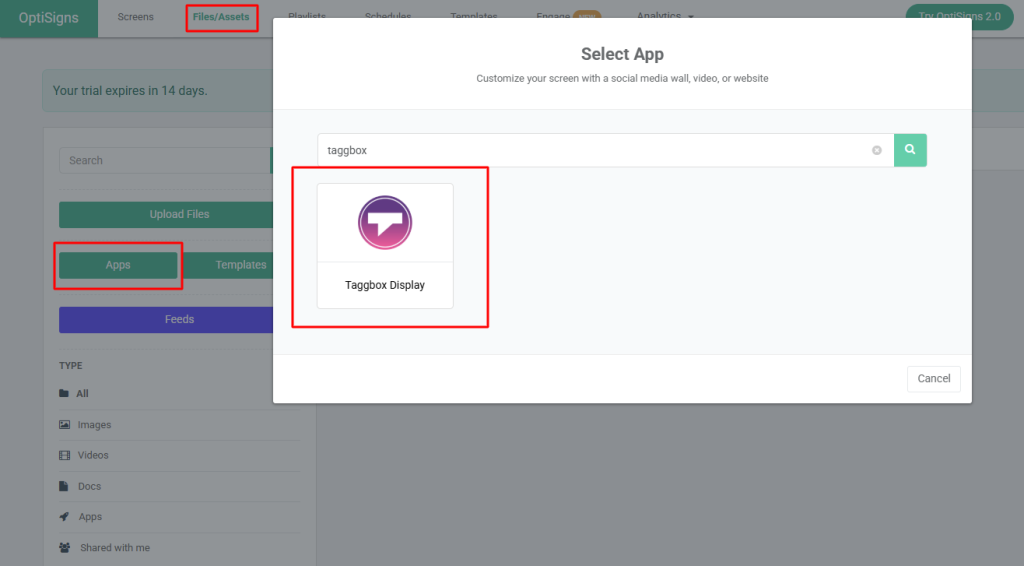Open the Files/Assets tab

coord(221,17)
